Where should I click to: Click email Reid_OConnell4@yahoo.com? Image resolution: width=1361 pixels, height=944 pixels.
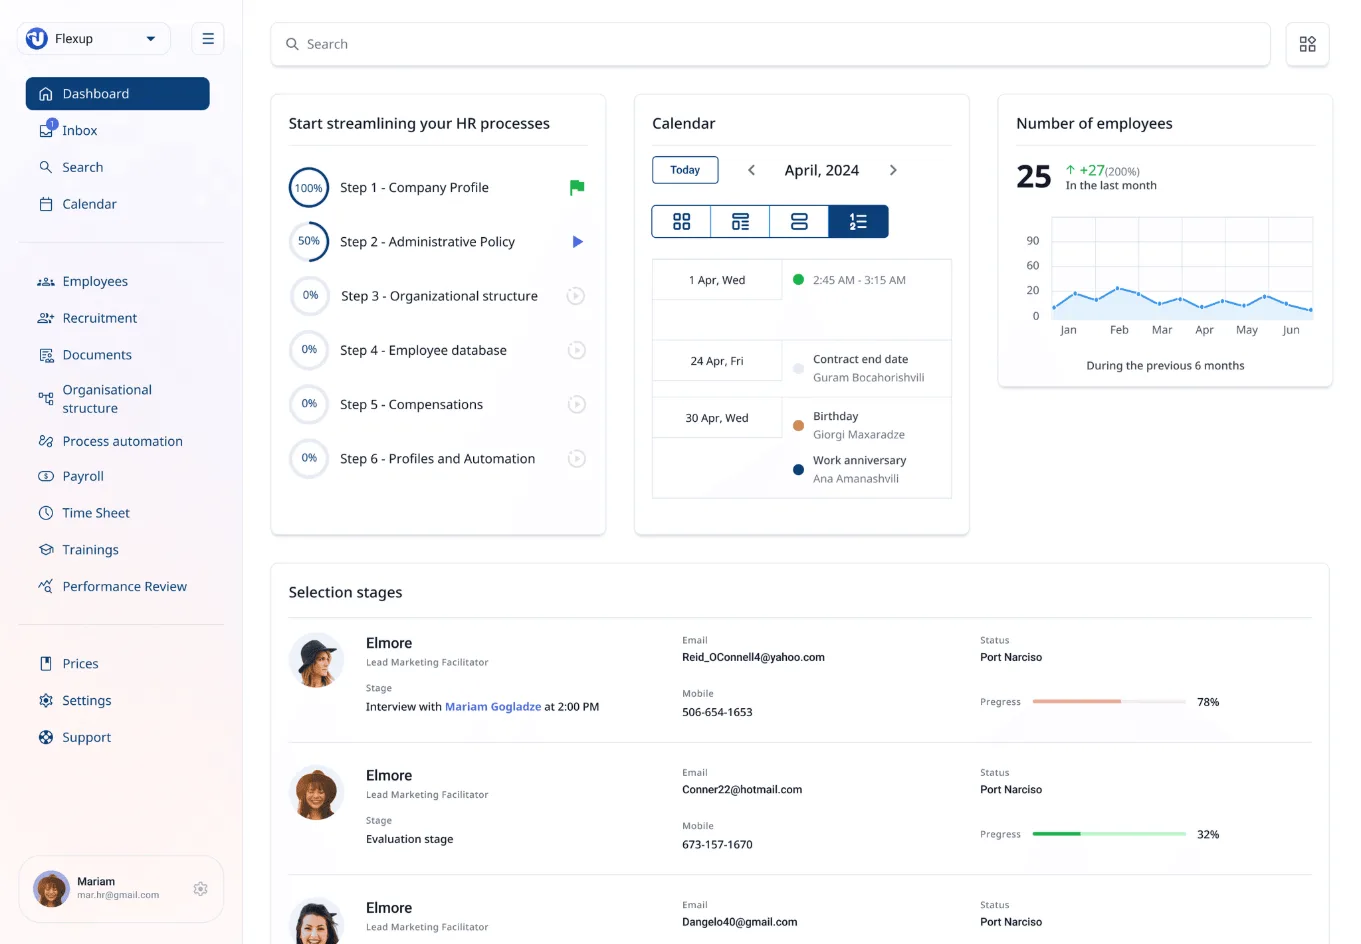[x=753, y=658]
